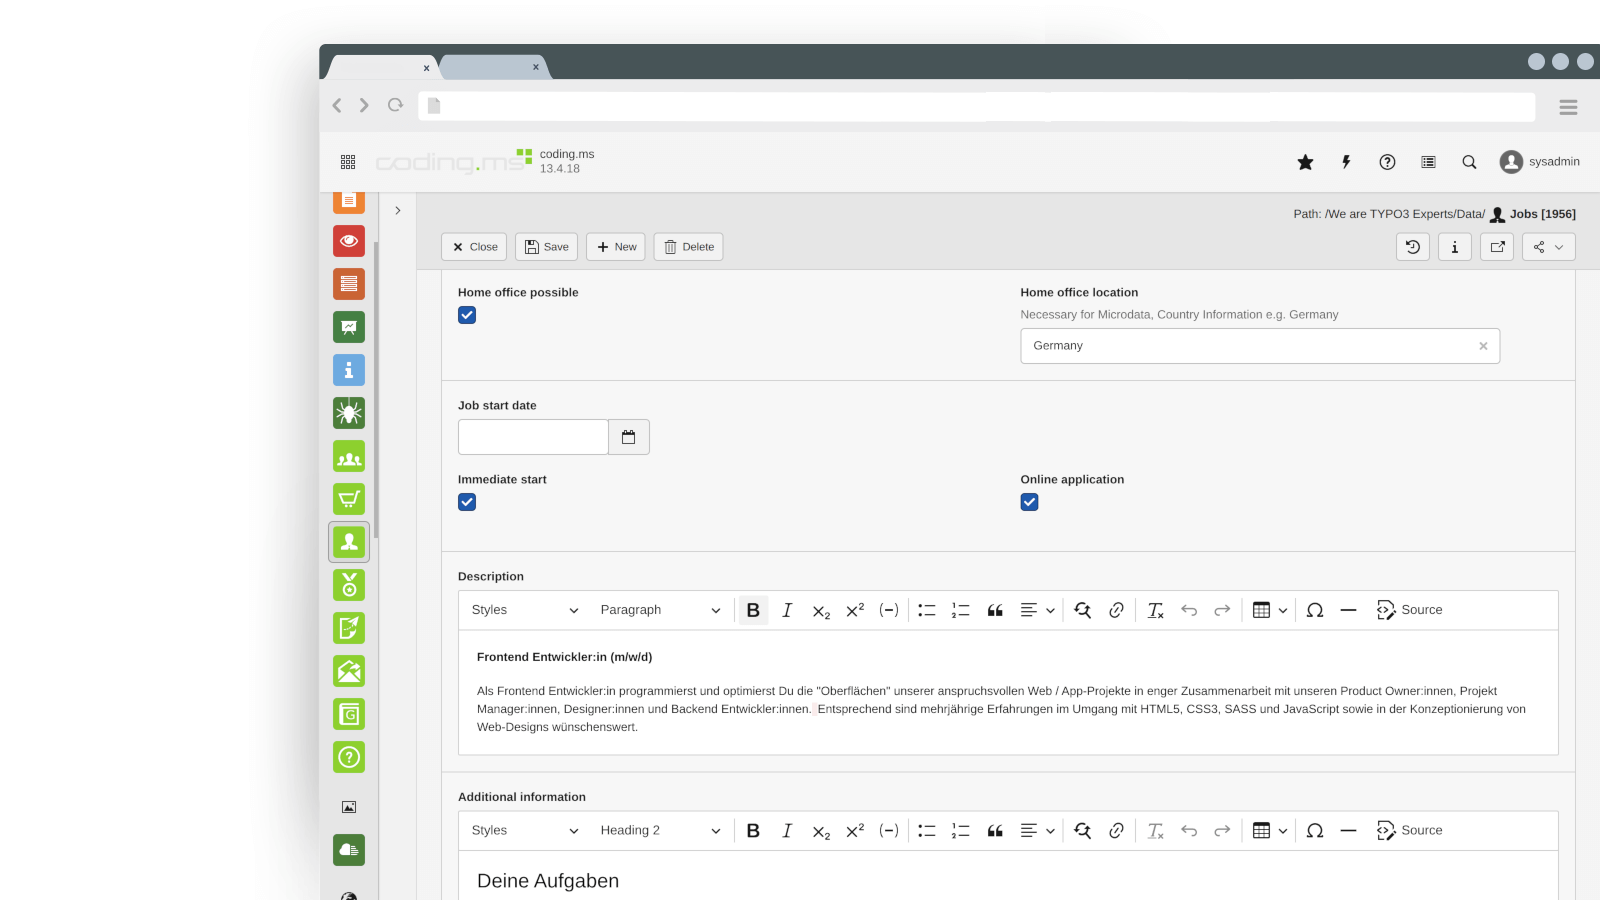Image resolution: width=1600 pixels, height=900 pixels.
Task: Open the sysadmin user menu
Action: pyautogui.click(x=1540, y=162)
